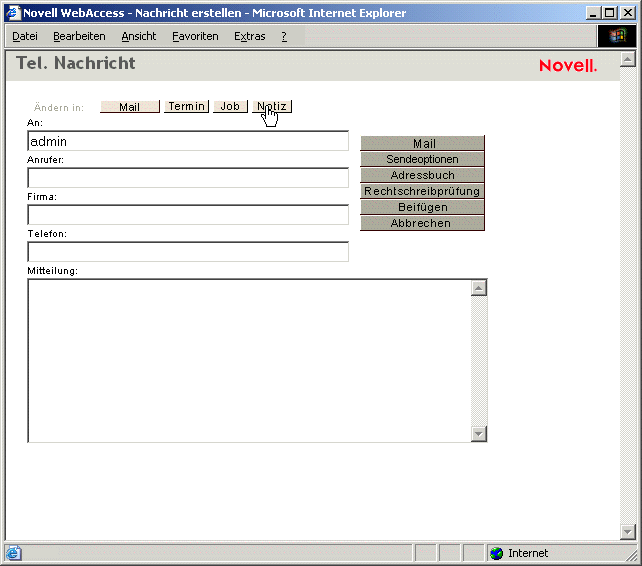
Task: Click the Windows flag throbber icon
Action: 617,36
